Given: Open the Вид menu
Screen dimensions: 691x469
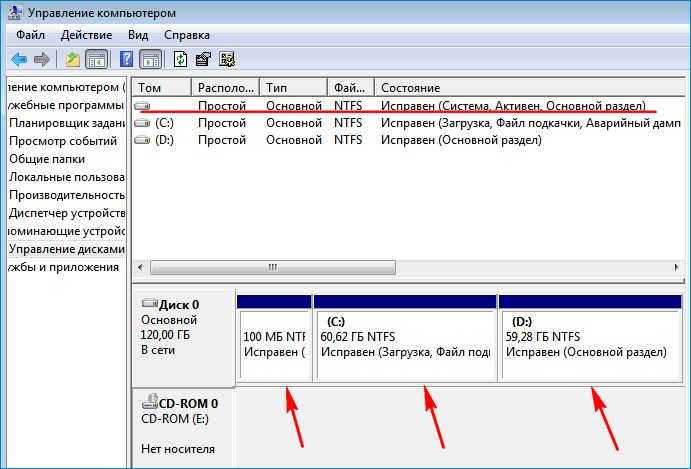Looking at the screenshot, I should coord(138,35).
